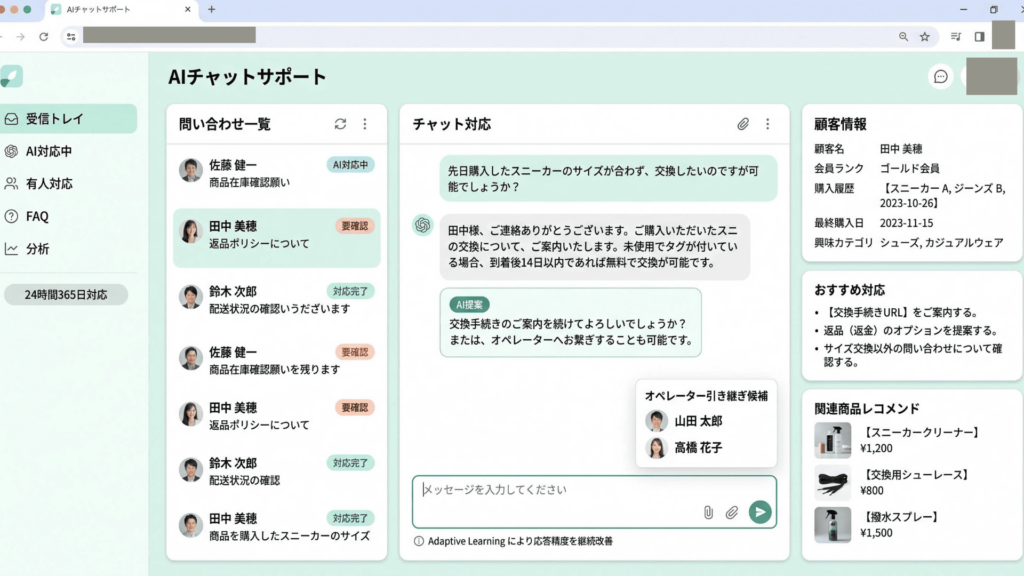Click avatar of 佐藤 健一 with AI対応中 tag
1024x576 pixels.
[x=191, y=170]
